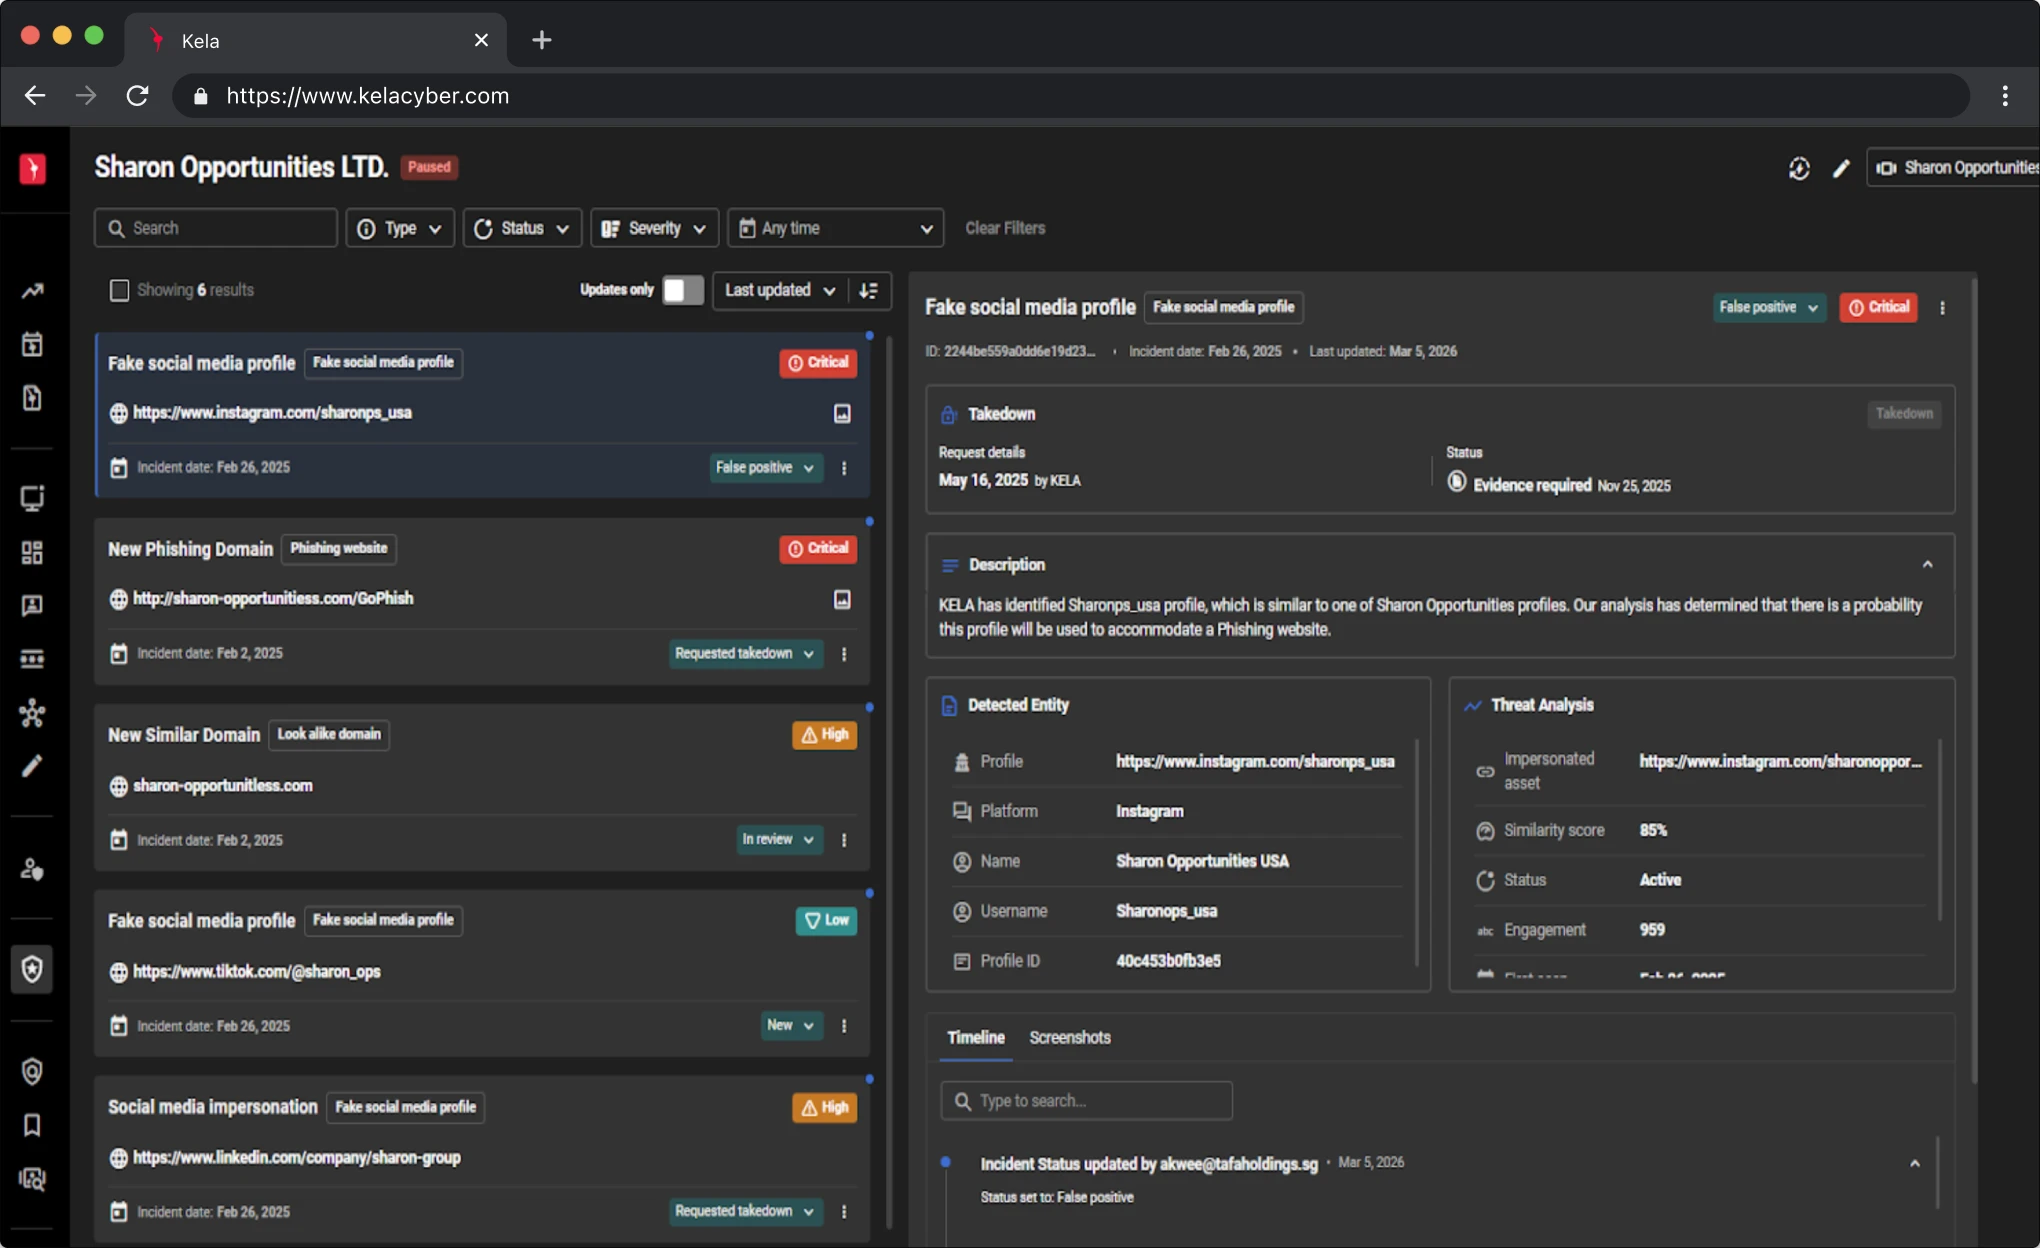Open more options on first Fake social media card

pos(844,468)
